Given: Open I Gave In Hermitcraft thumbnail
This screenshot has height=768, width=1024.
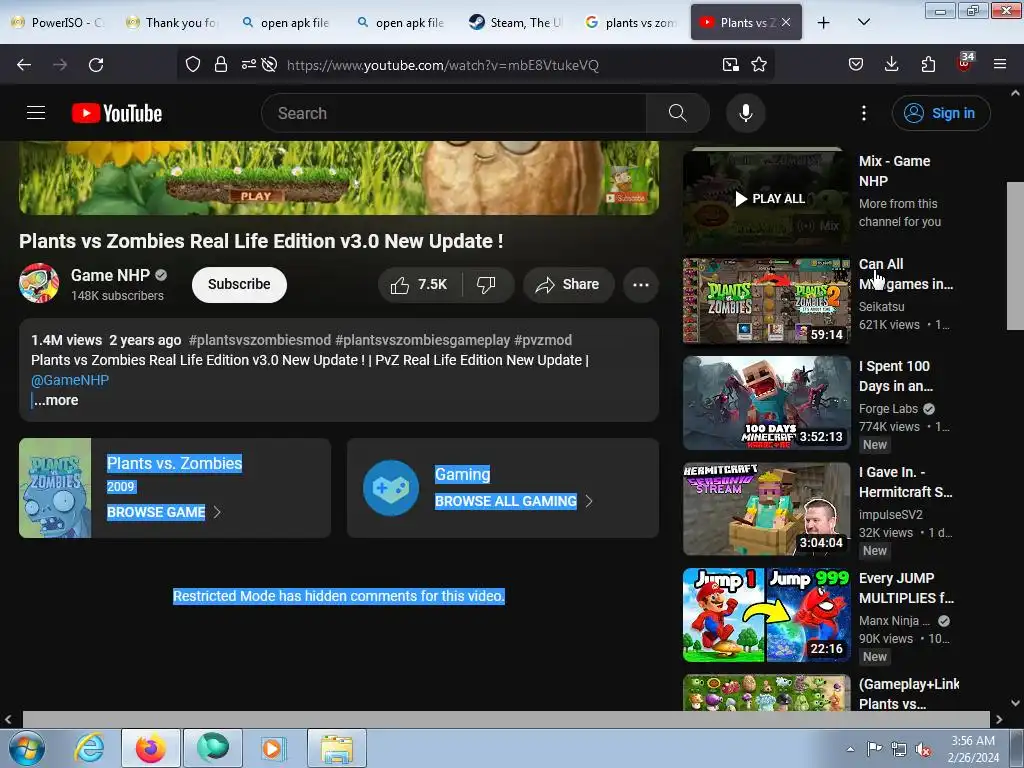Looking at the screenshot, I should point(766,509).
